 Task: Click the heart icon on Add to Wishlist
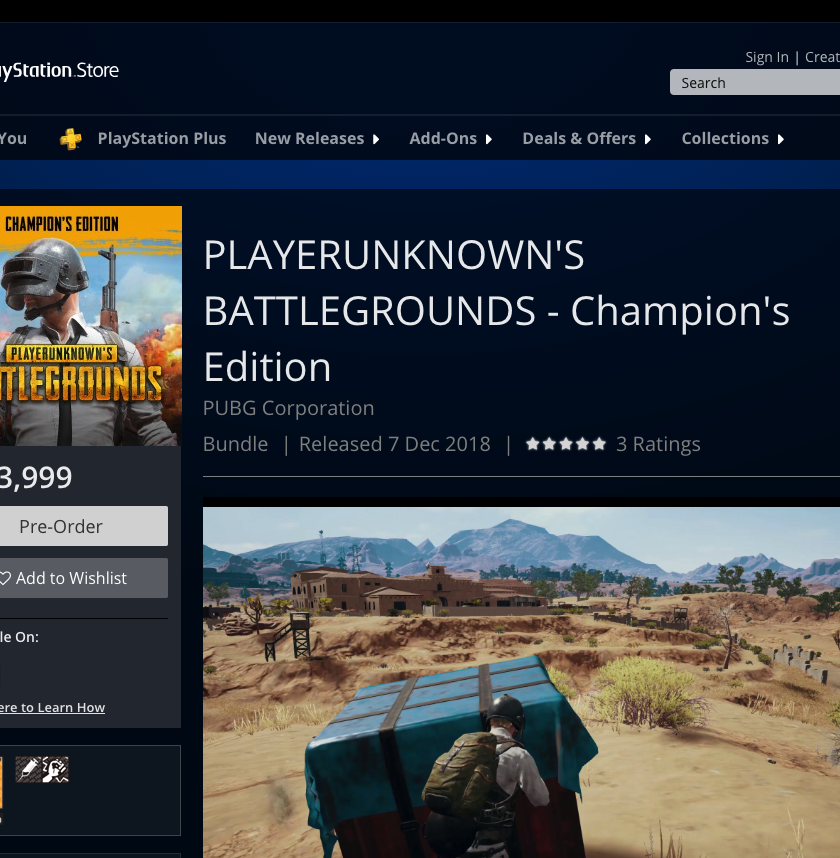point(5,578)
